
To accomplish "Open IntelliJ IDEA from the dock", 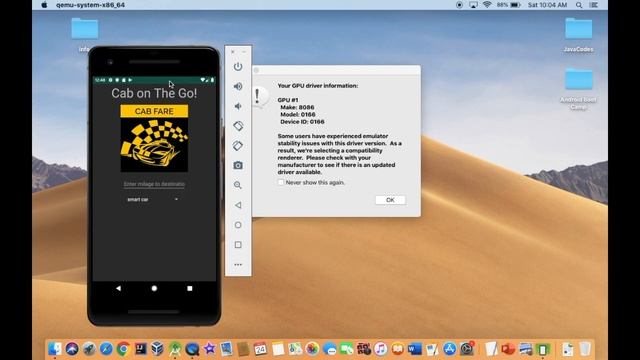I will (140, 349).
